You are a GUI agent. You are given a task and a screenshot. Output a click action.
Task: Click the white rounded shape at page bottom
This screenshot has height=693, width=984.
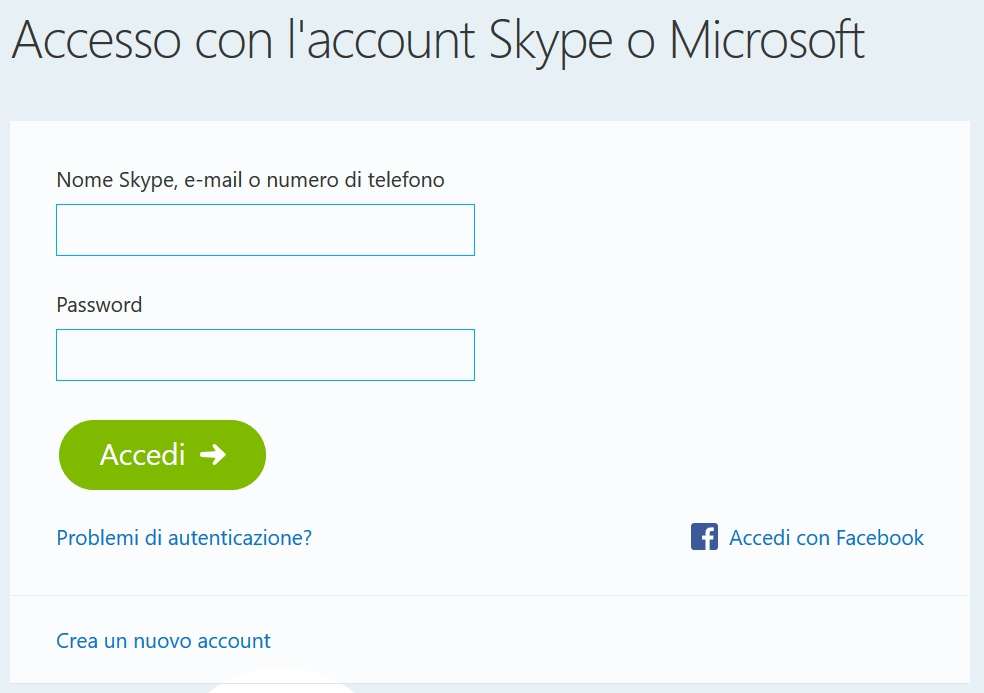point(280,687)
